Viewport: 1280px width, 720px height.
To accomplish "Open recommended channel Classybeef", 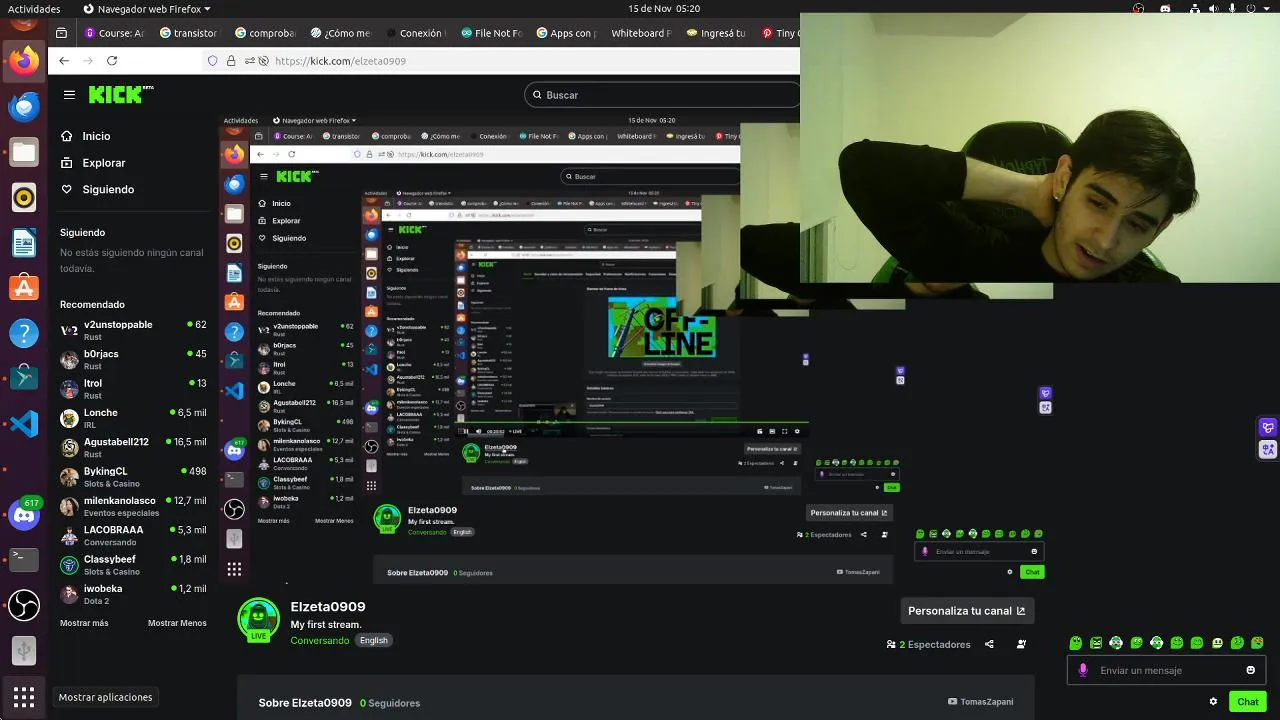I will (x=133, y=565).
